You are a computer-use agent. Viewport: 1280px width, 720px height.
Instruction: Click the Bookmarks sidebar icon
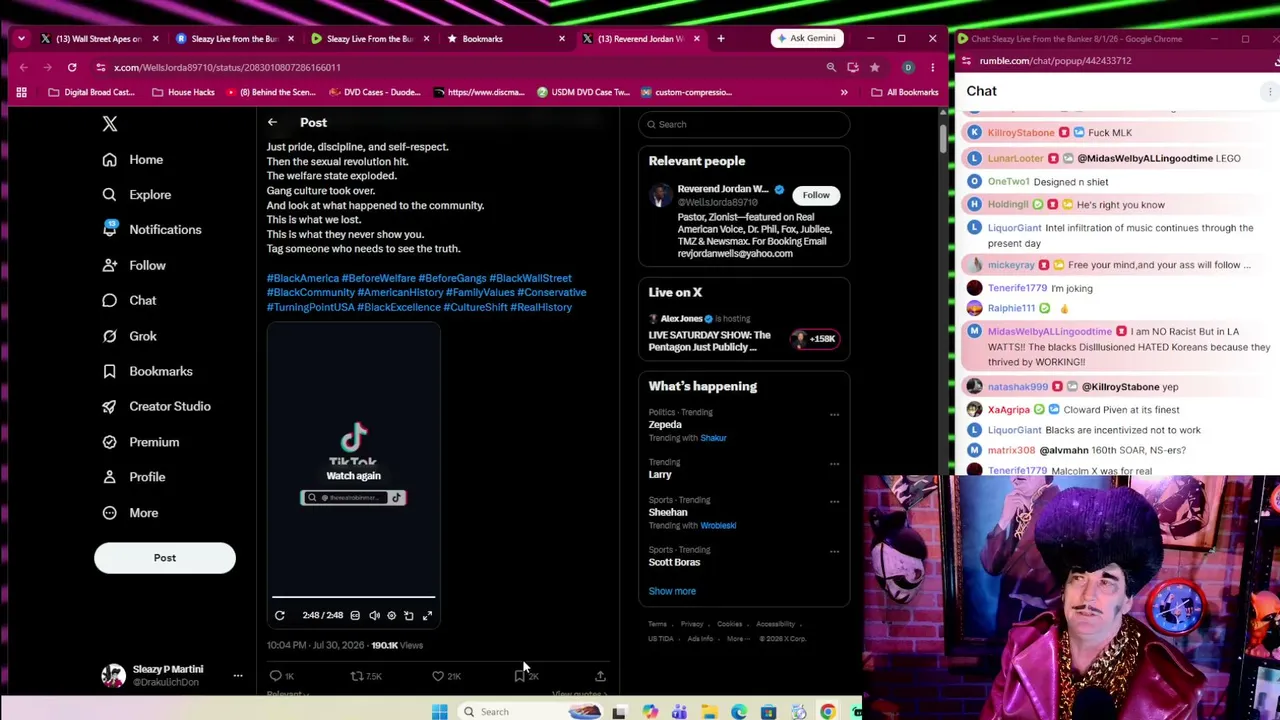coord(109,371)
